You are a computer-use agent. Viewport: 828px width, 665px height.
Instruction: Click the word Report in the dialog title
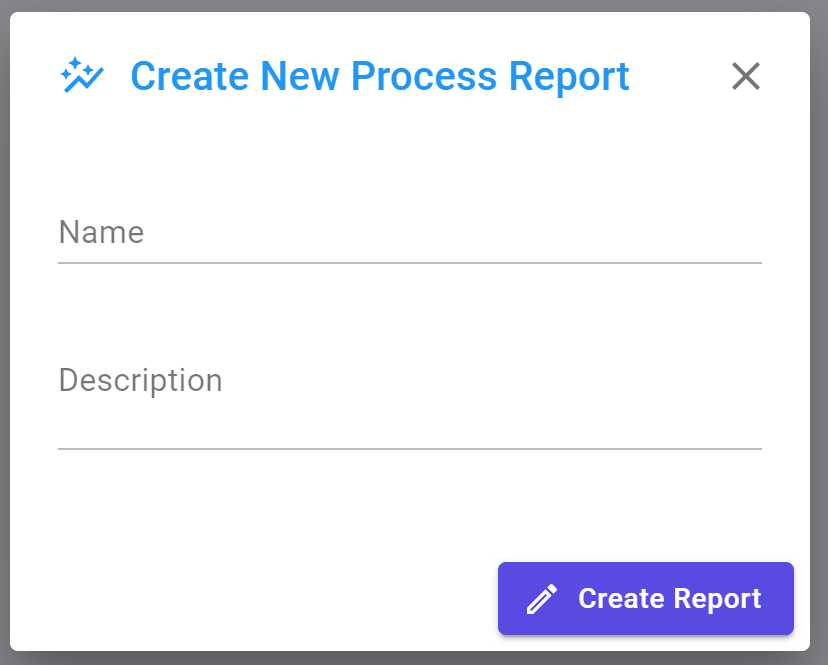(569, 78)
